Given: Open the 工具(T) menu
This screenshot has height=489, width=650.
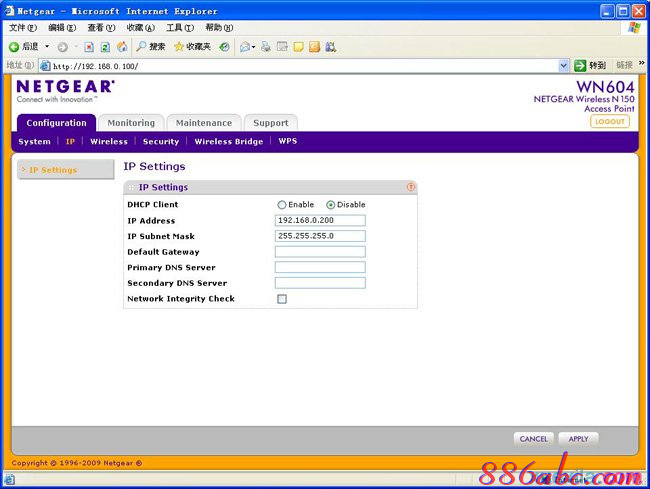Looking at the screenshot, I should tap(180, 28).
